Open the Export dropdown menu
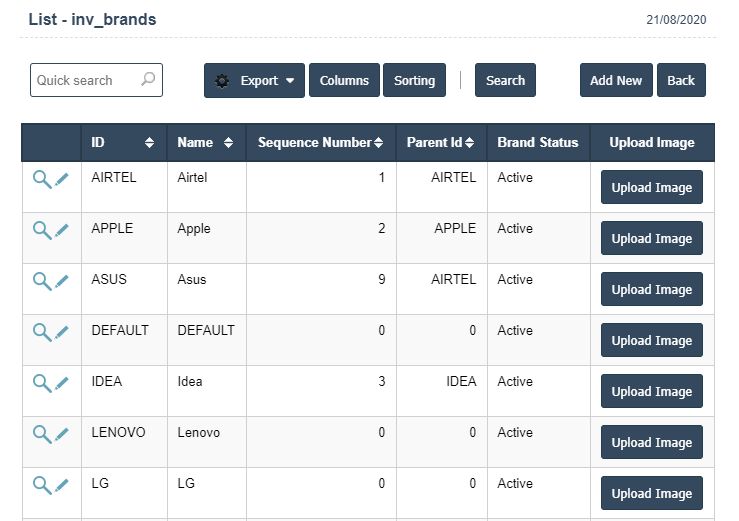Image resolution: width=739 pixels, height=521 pixels. click(x=255, y=81)
